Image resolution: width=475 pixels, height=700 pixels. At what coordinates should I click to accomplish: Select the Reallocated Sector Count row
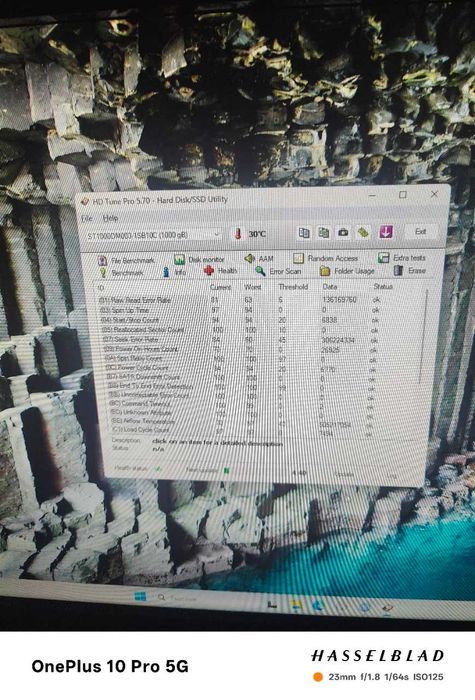coord(239,330)
